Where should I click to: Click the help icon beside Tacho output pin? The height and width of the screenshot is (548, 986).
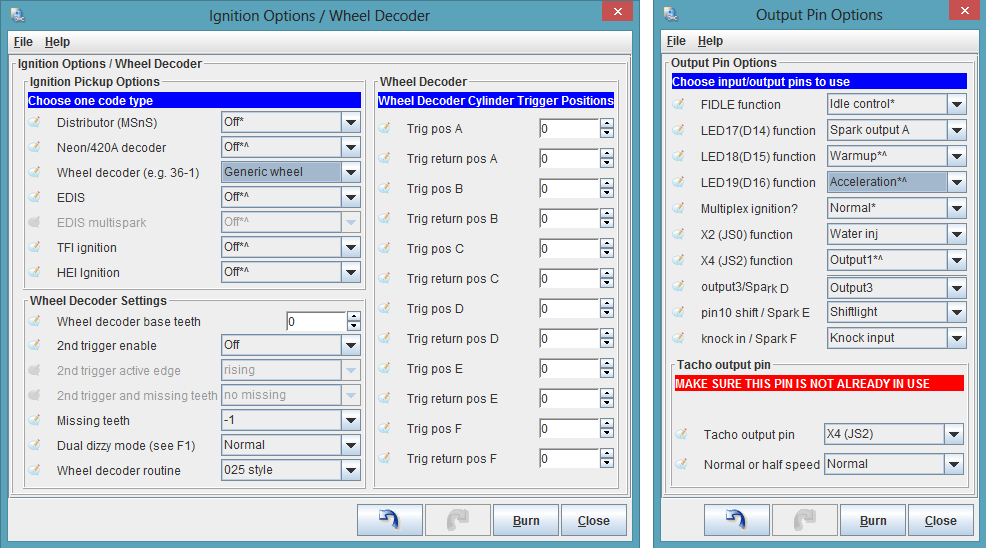tap(682, 433)
